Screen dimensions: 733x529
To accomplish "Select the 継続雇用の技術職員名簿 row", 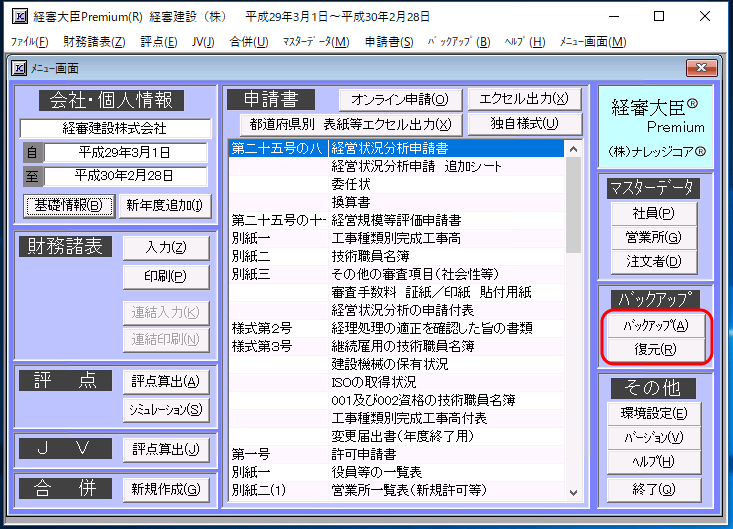I will [396, 346].
